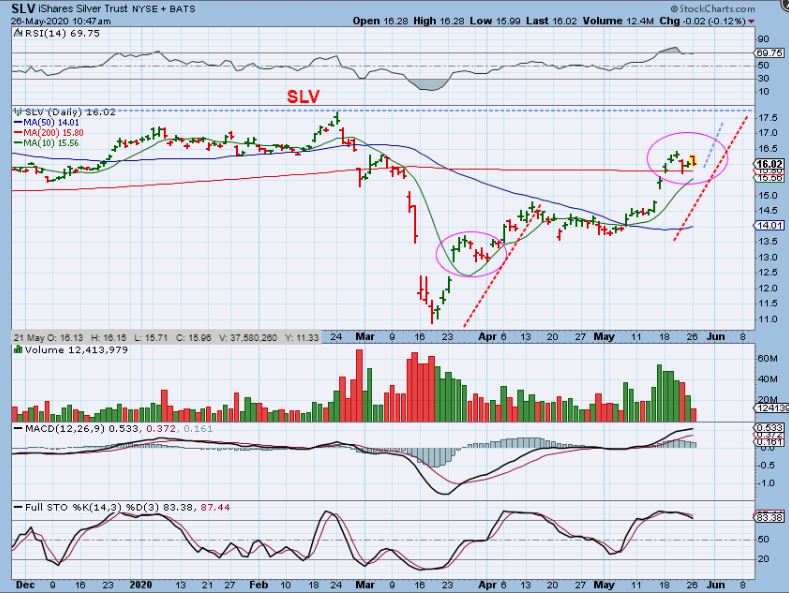Select the High 16.28 value
The height and width of the screenshot is (593, 789).
439,21
